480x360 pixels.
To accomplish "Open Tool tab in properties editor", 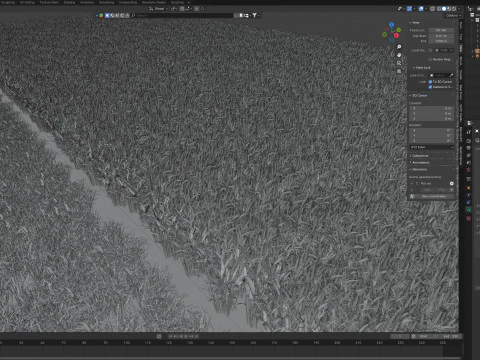I will [469, 132].
